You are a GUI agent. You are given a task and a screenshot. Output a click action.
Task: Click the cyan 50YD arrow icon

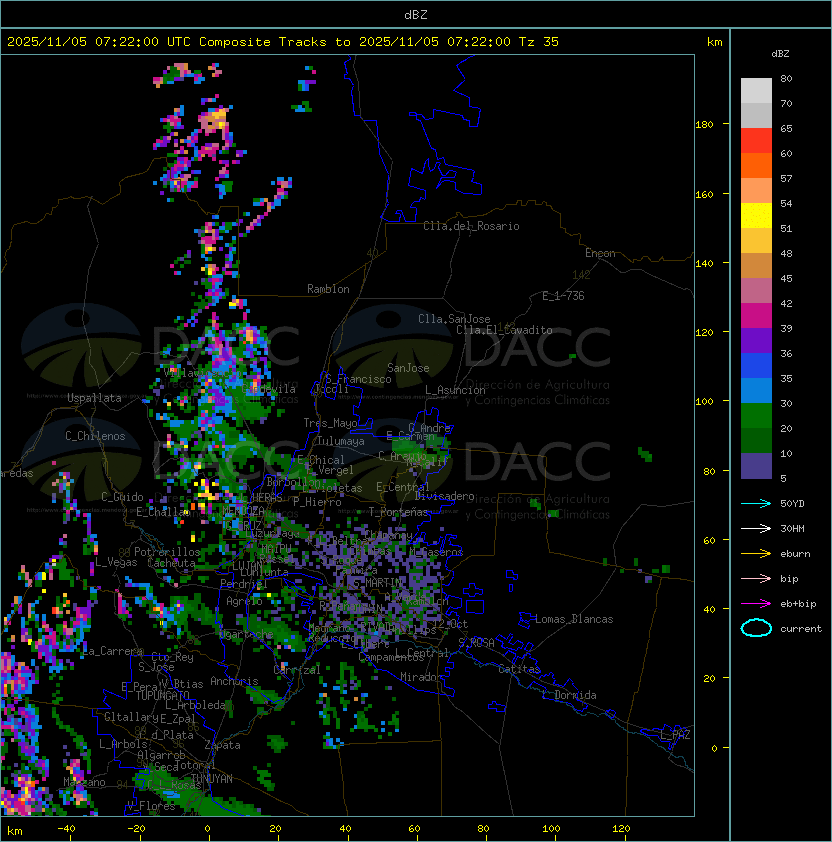pyautogui.click(x=756, y=503)
